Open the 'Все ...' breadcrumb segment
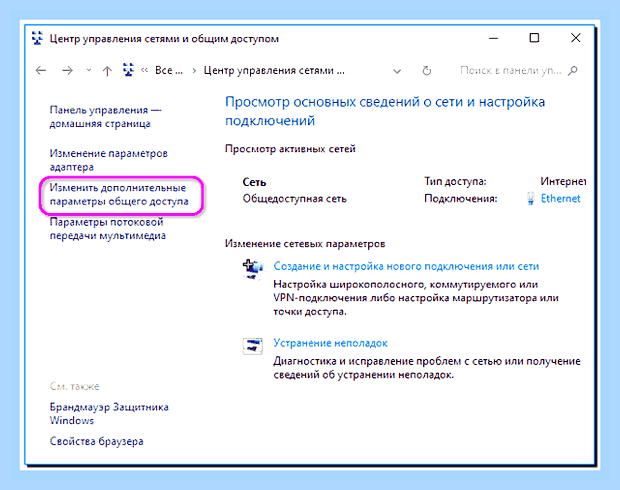The height and width of the screenshot is (490, 620). coord(169,70)
